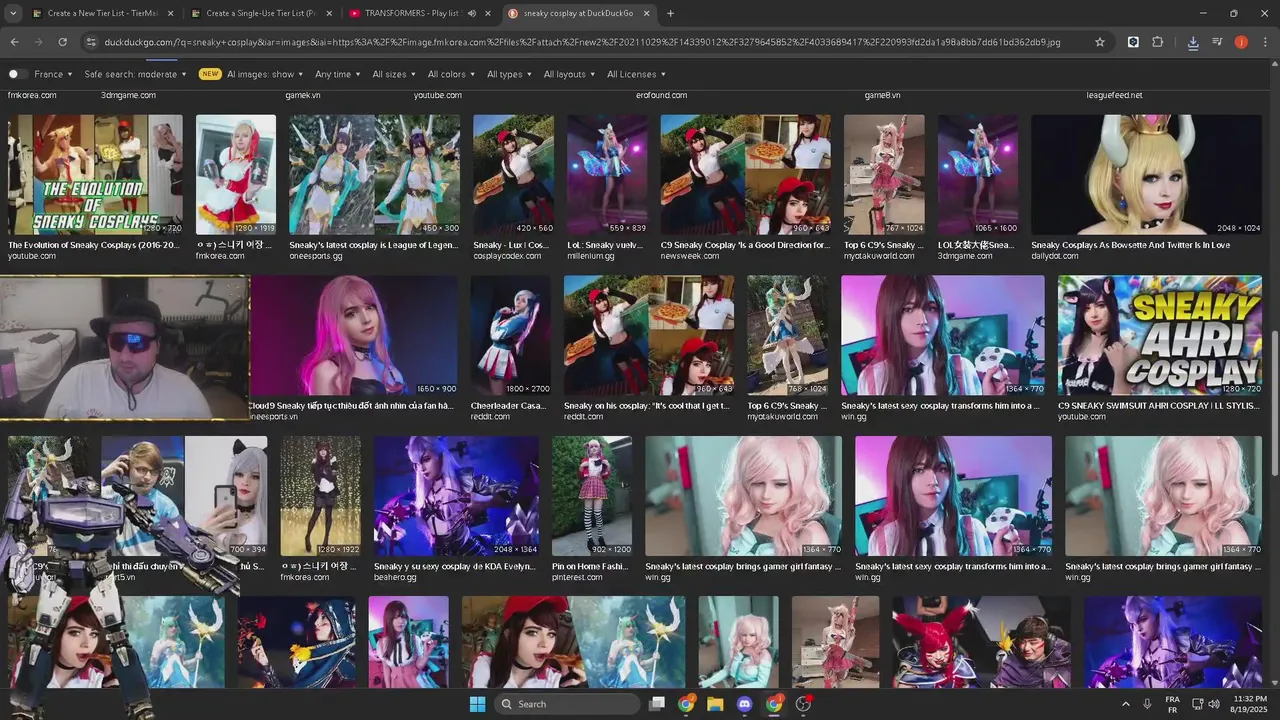Open OBS Studio from the taskbar
The height and width of the screenshot is (720, 1280).
tap(803, 704)
